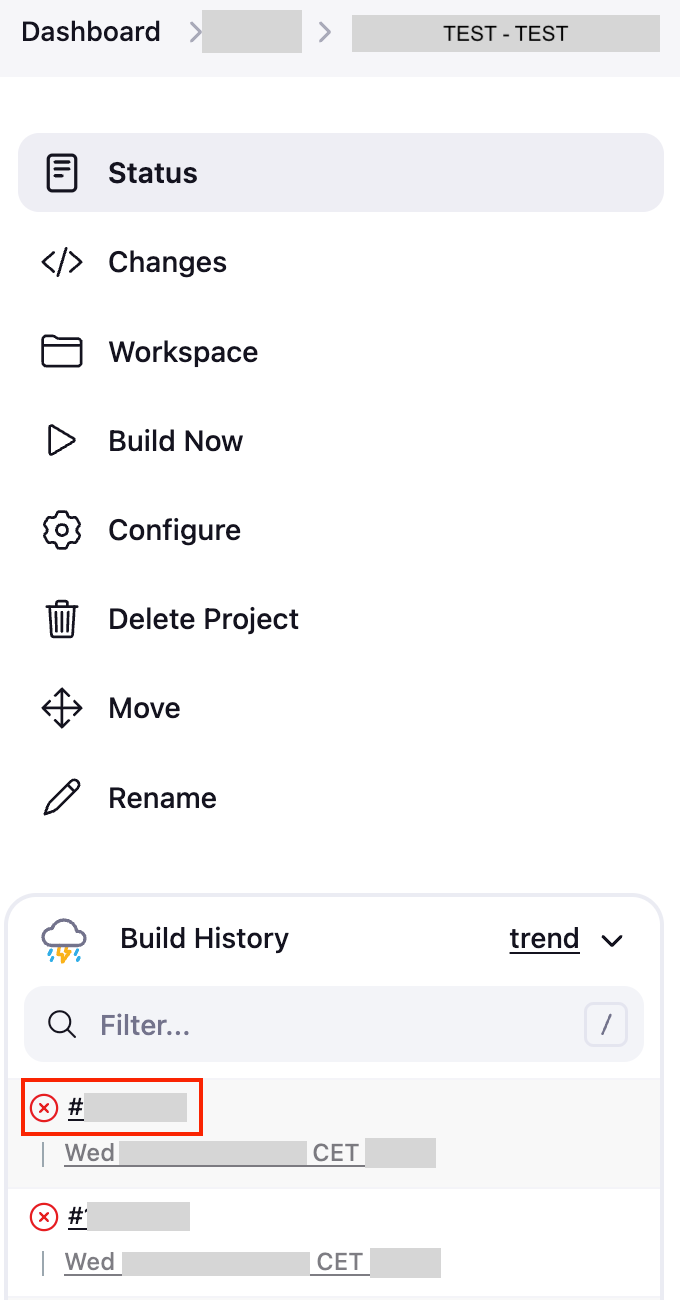Open the Changes menu item
The height and width of the screenshot is (1300, 680).
[167, 263]
